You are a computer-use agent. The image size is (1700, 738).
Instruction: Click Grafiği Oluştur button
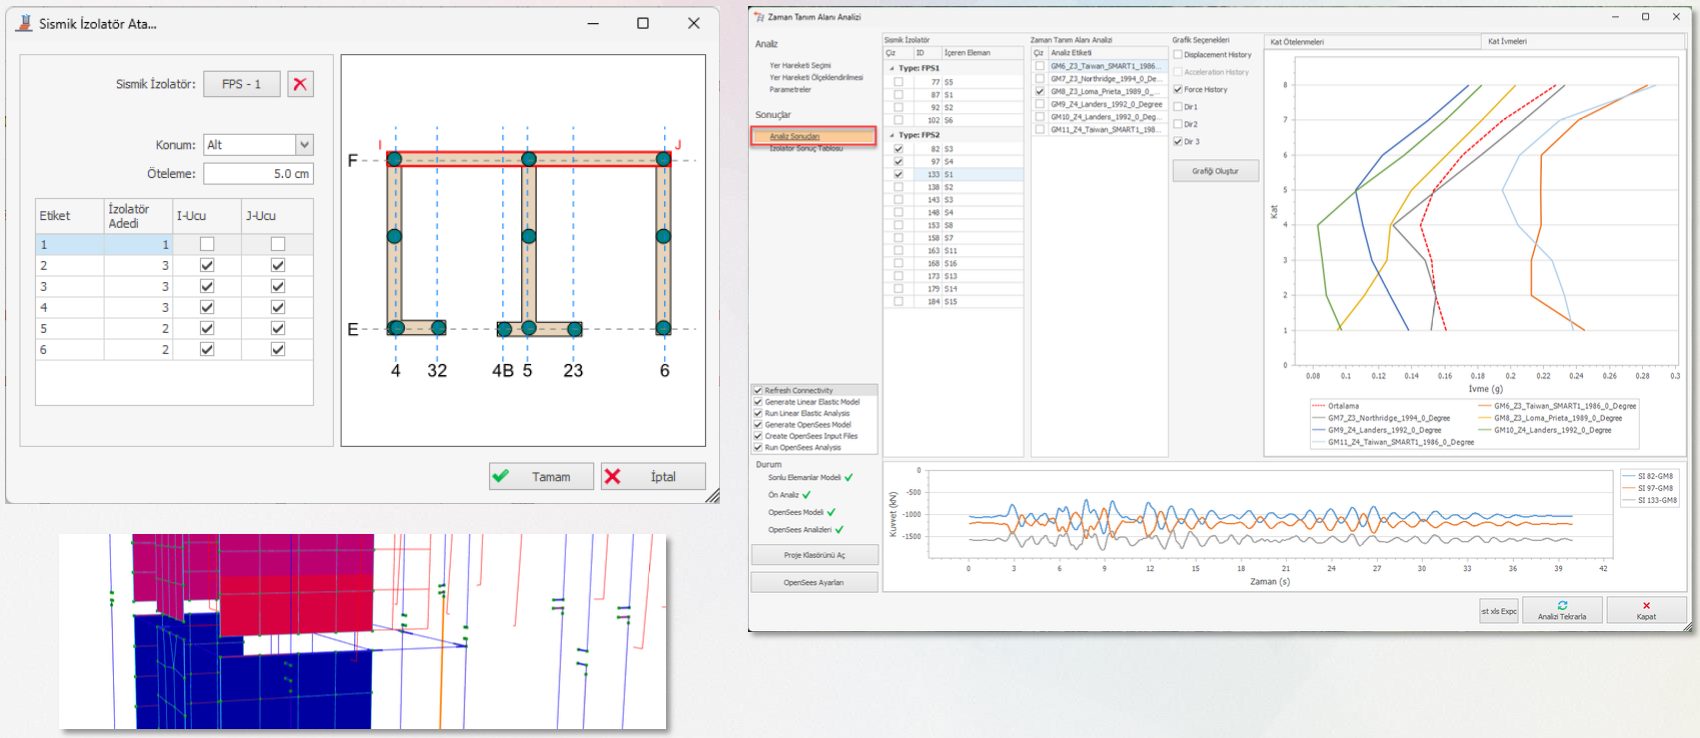(x=1215, y=171)
